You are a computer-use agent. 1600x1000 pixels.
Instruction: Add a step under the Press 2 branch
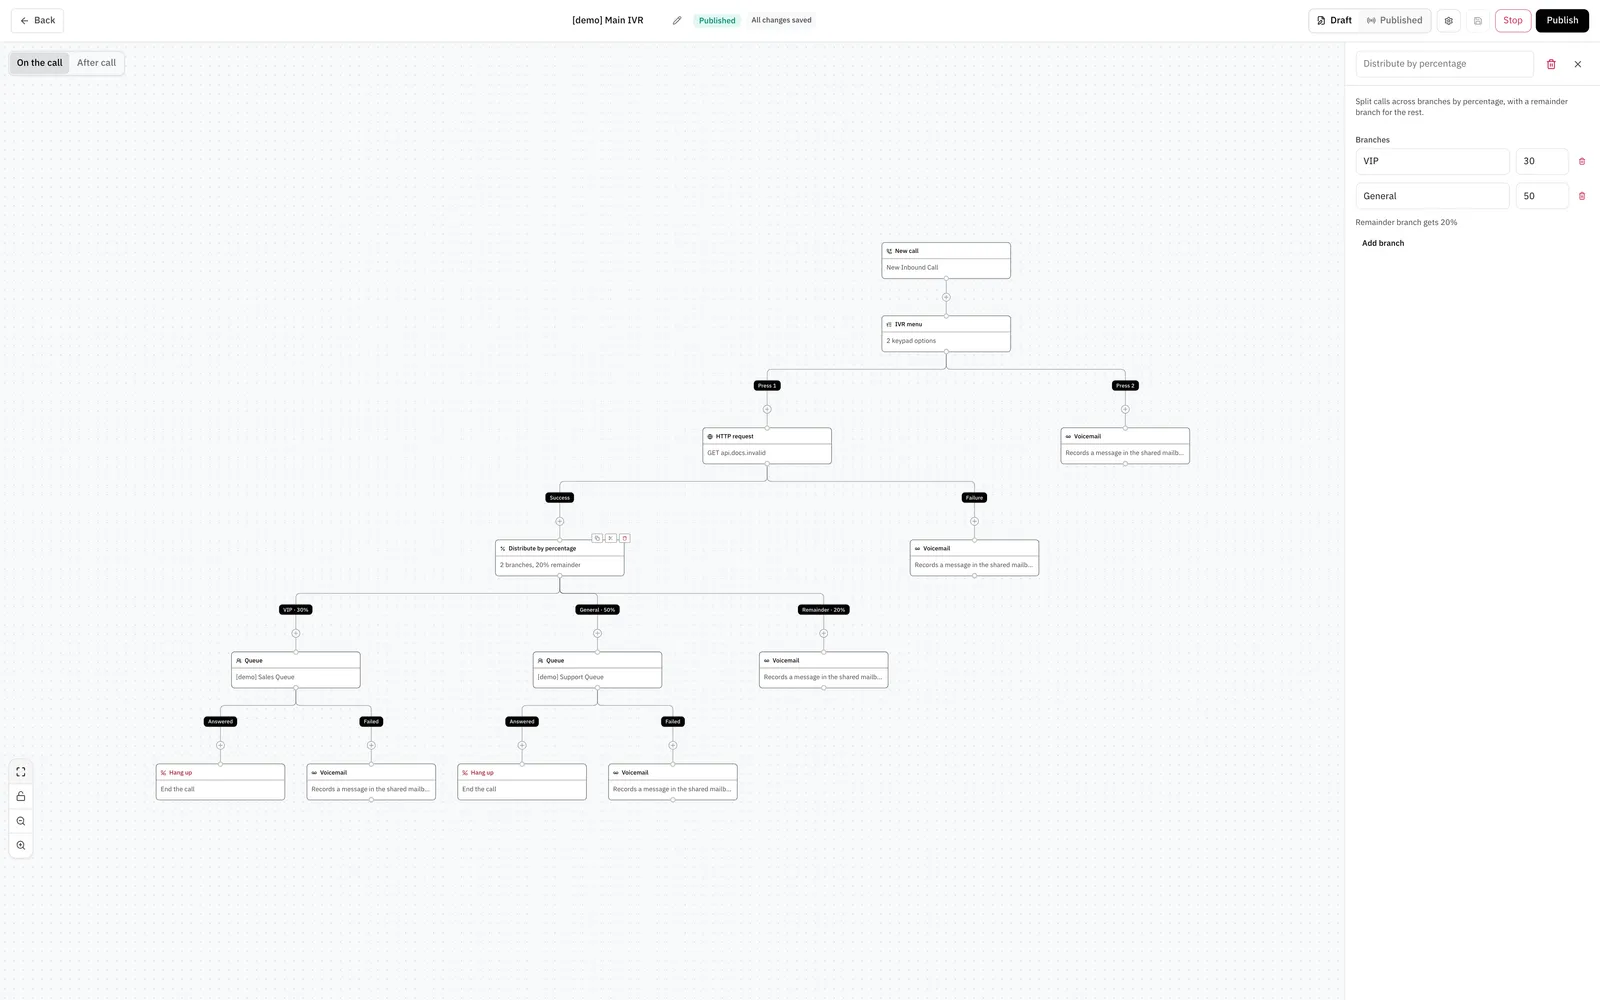[x=1125, y=409]
